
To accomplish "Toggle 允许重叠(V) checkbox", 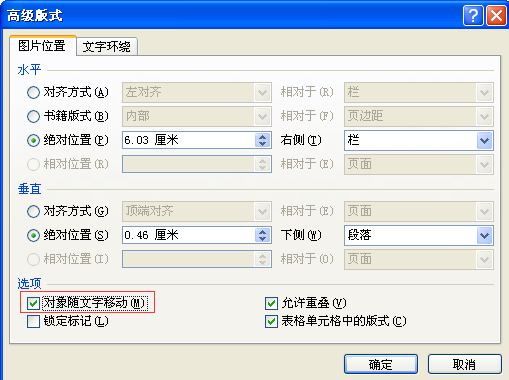I will (271, 303).
